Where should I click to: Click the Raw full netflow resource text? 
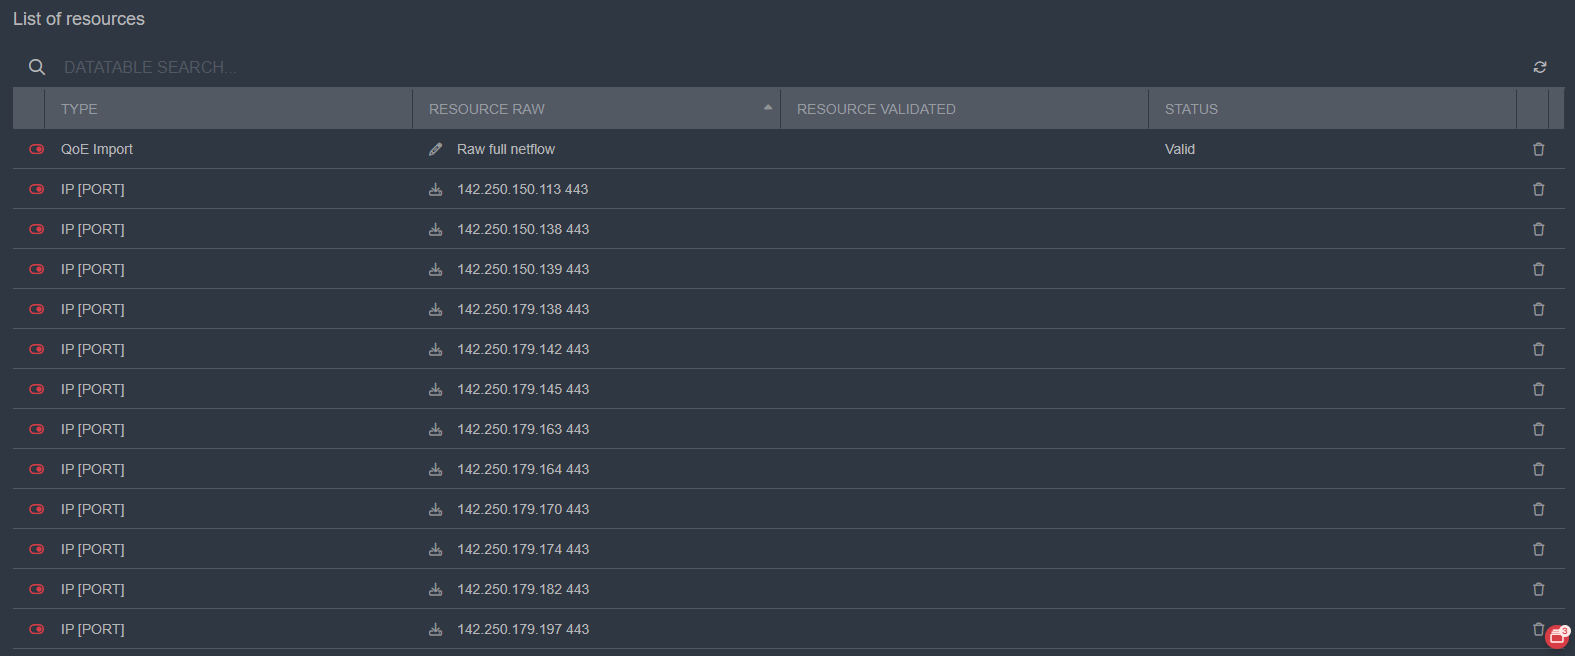[x=506, y=149]
